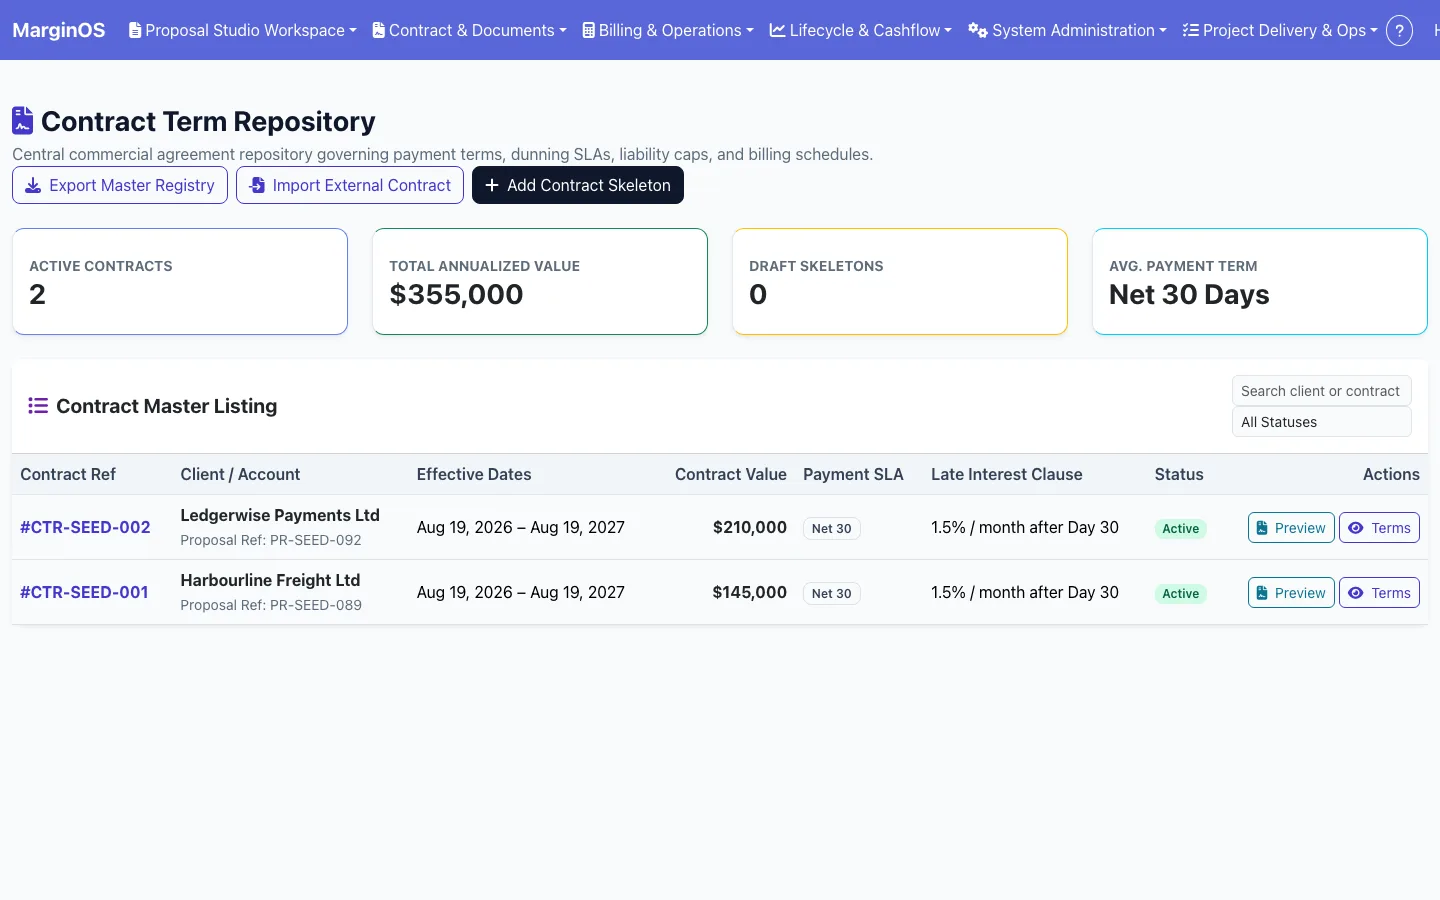Click Export Master Registry button

pyautogui.click(x=120, y=185)
